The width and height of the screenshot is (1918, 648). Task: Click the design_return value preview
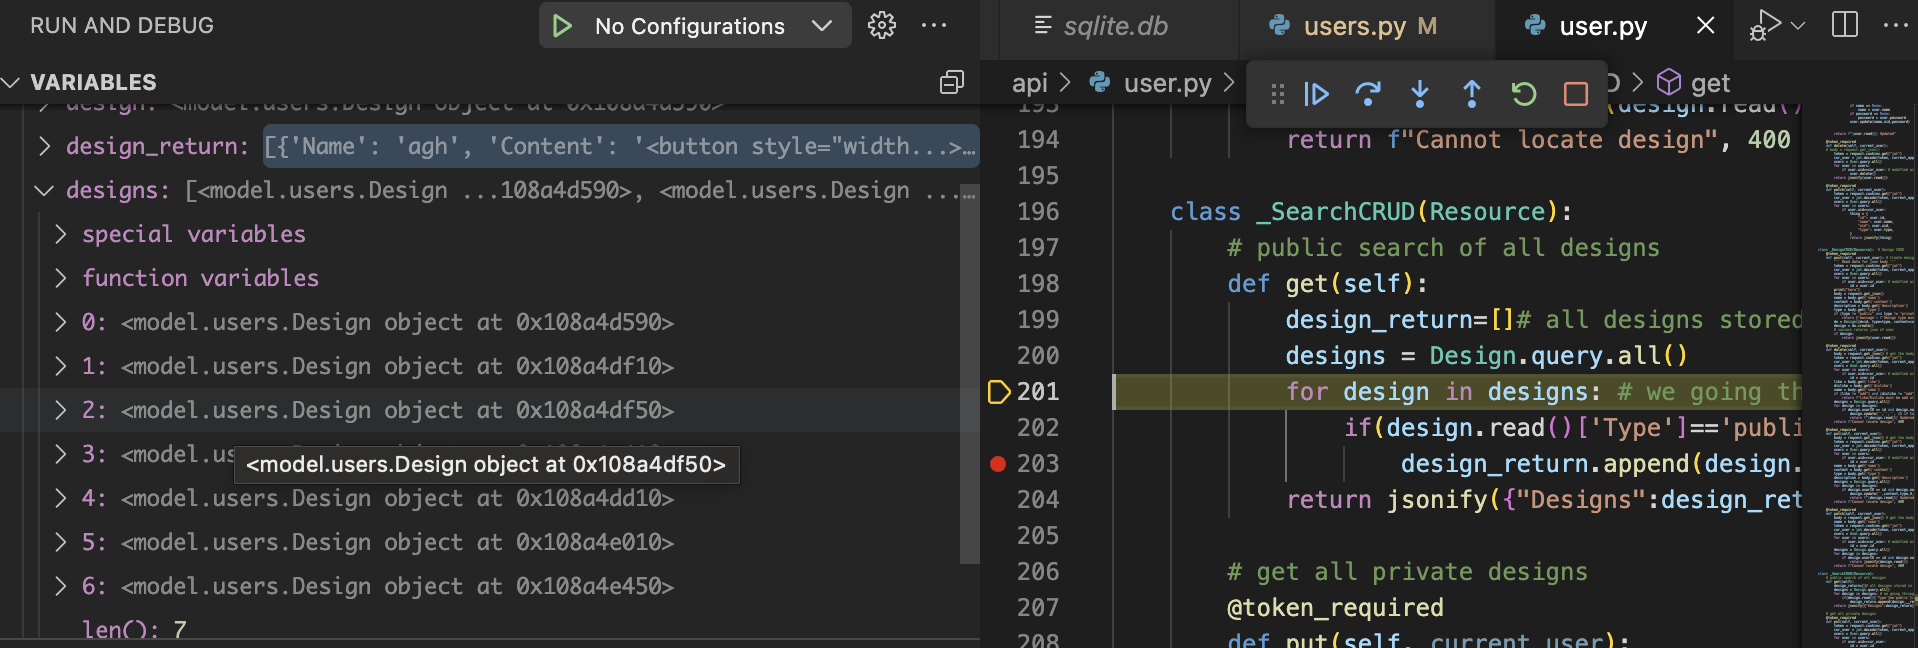[x=620, y=146]
